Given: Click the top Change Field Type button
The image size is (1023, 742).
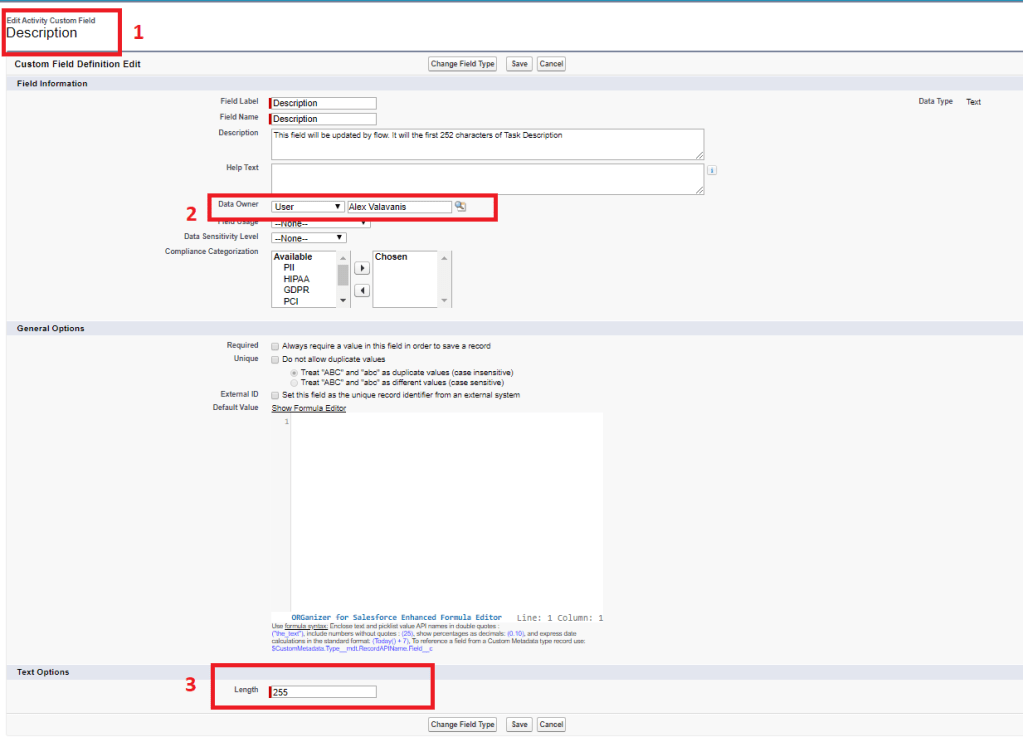Looking at the screenshot, I should click(462, 64).
